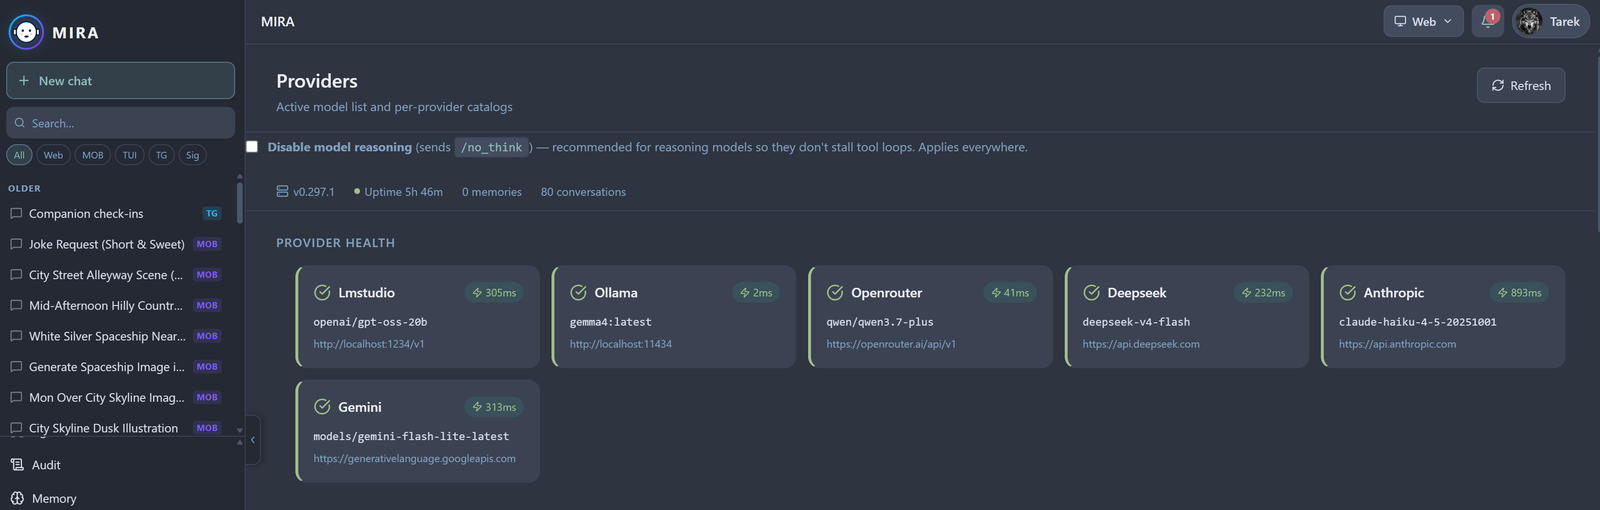Click the chat icon for Companion check-ins

(x=16, y=213)
